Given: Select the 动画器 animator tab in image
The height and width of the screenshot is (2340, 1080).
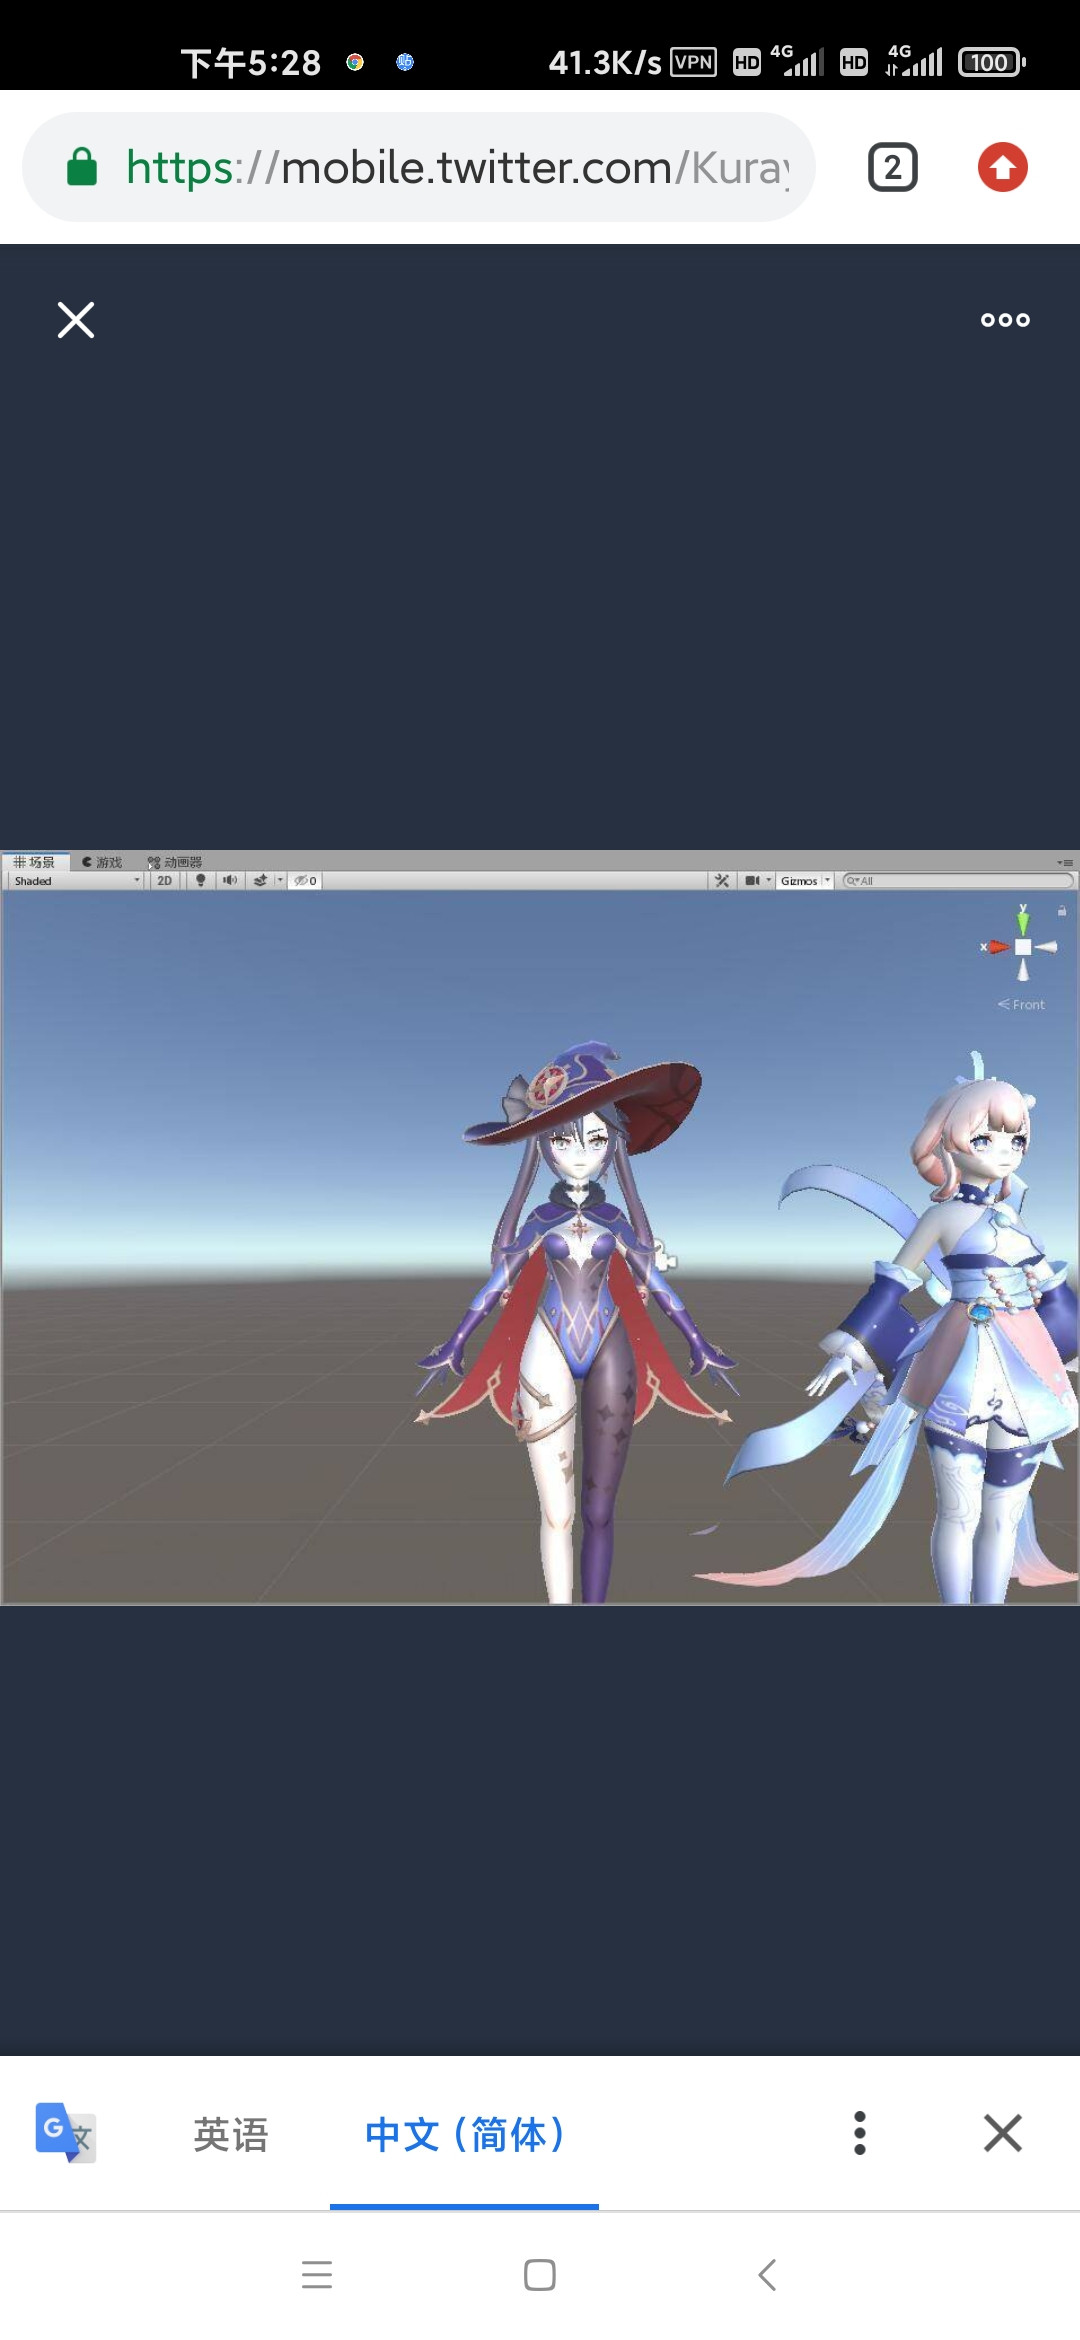Looking at the screenshot, I should [x=175, y=862].
